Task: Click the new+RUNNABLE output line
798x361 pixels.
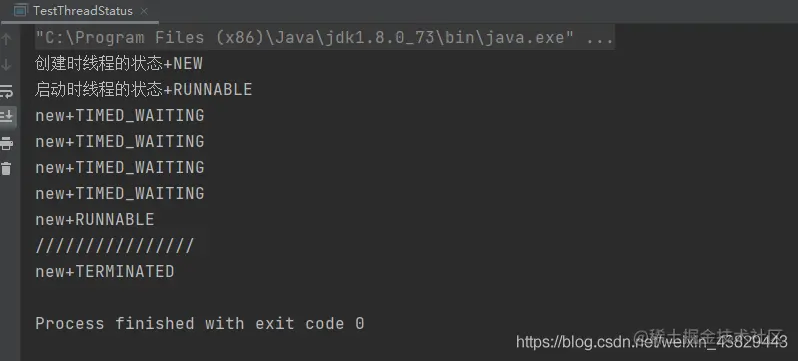Action: [95, 219]
